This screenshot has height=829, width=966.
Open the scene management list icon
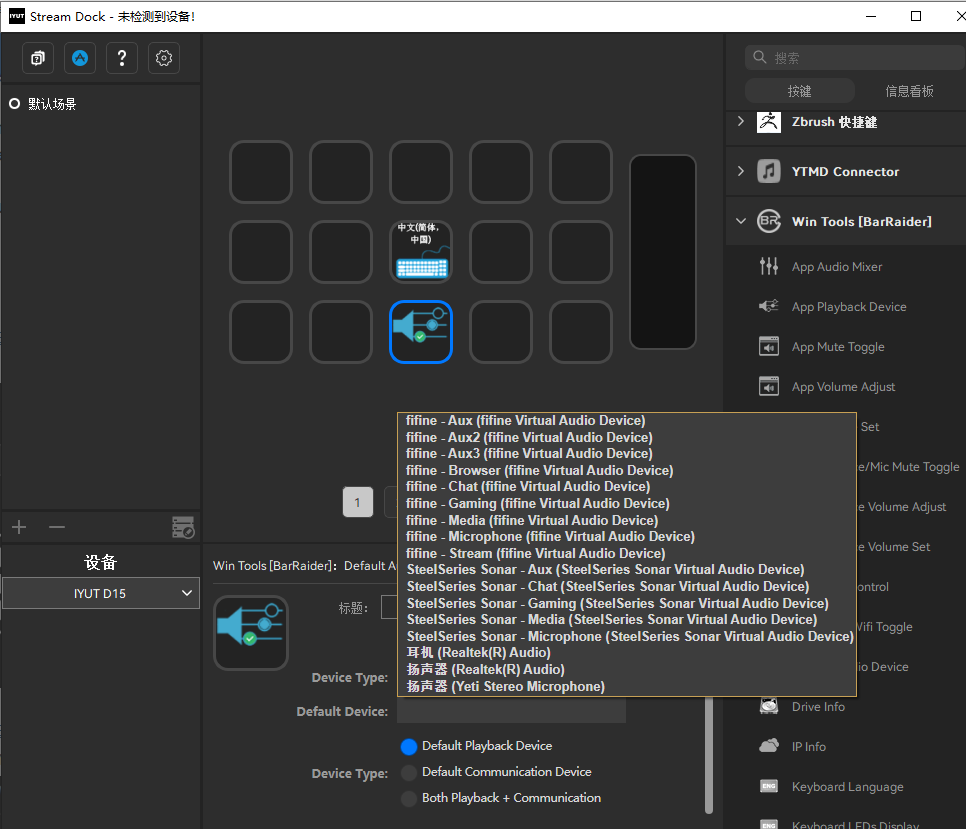(x=183, y=527)
